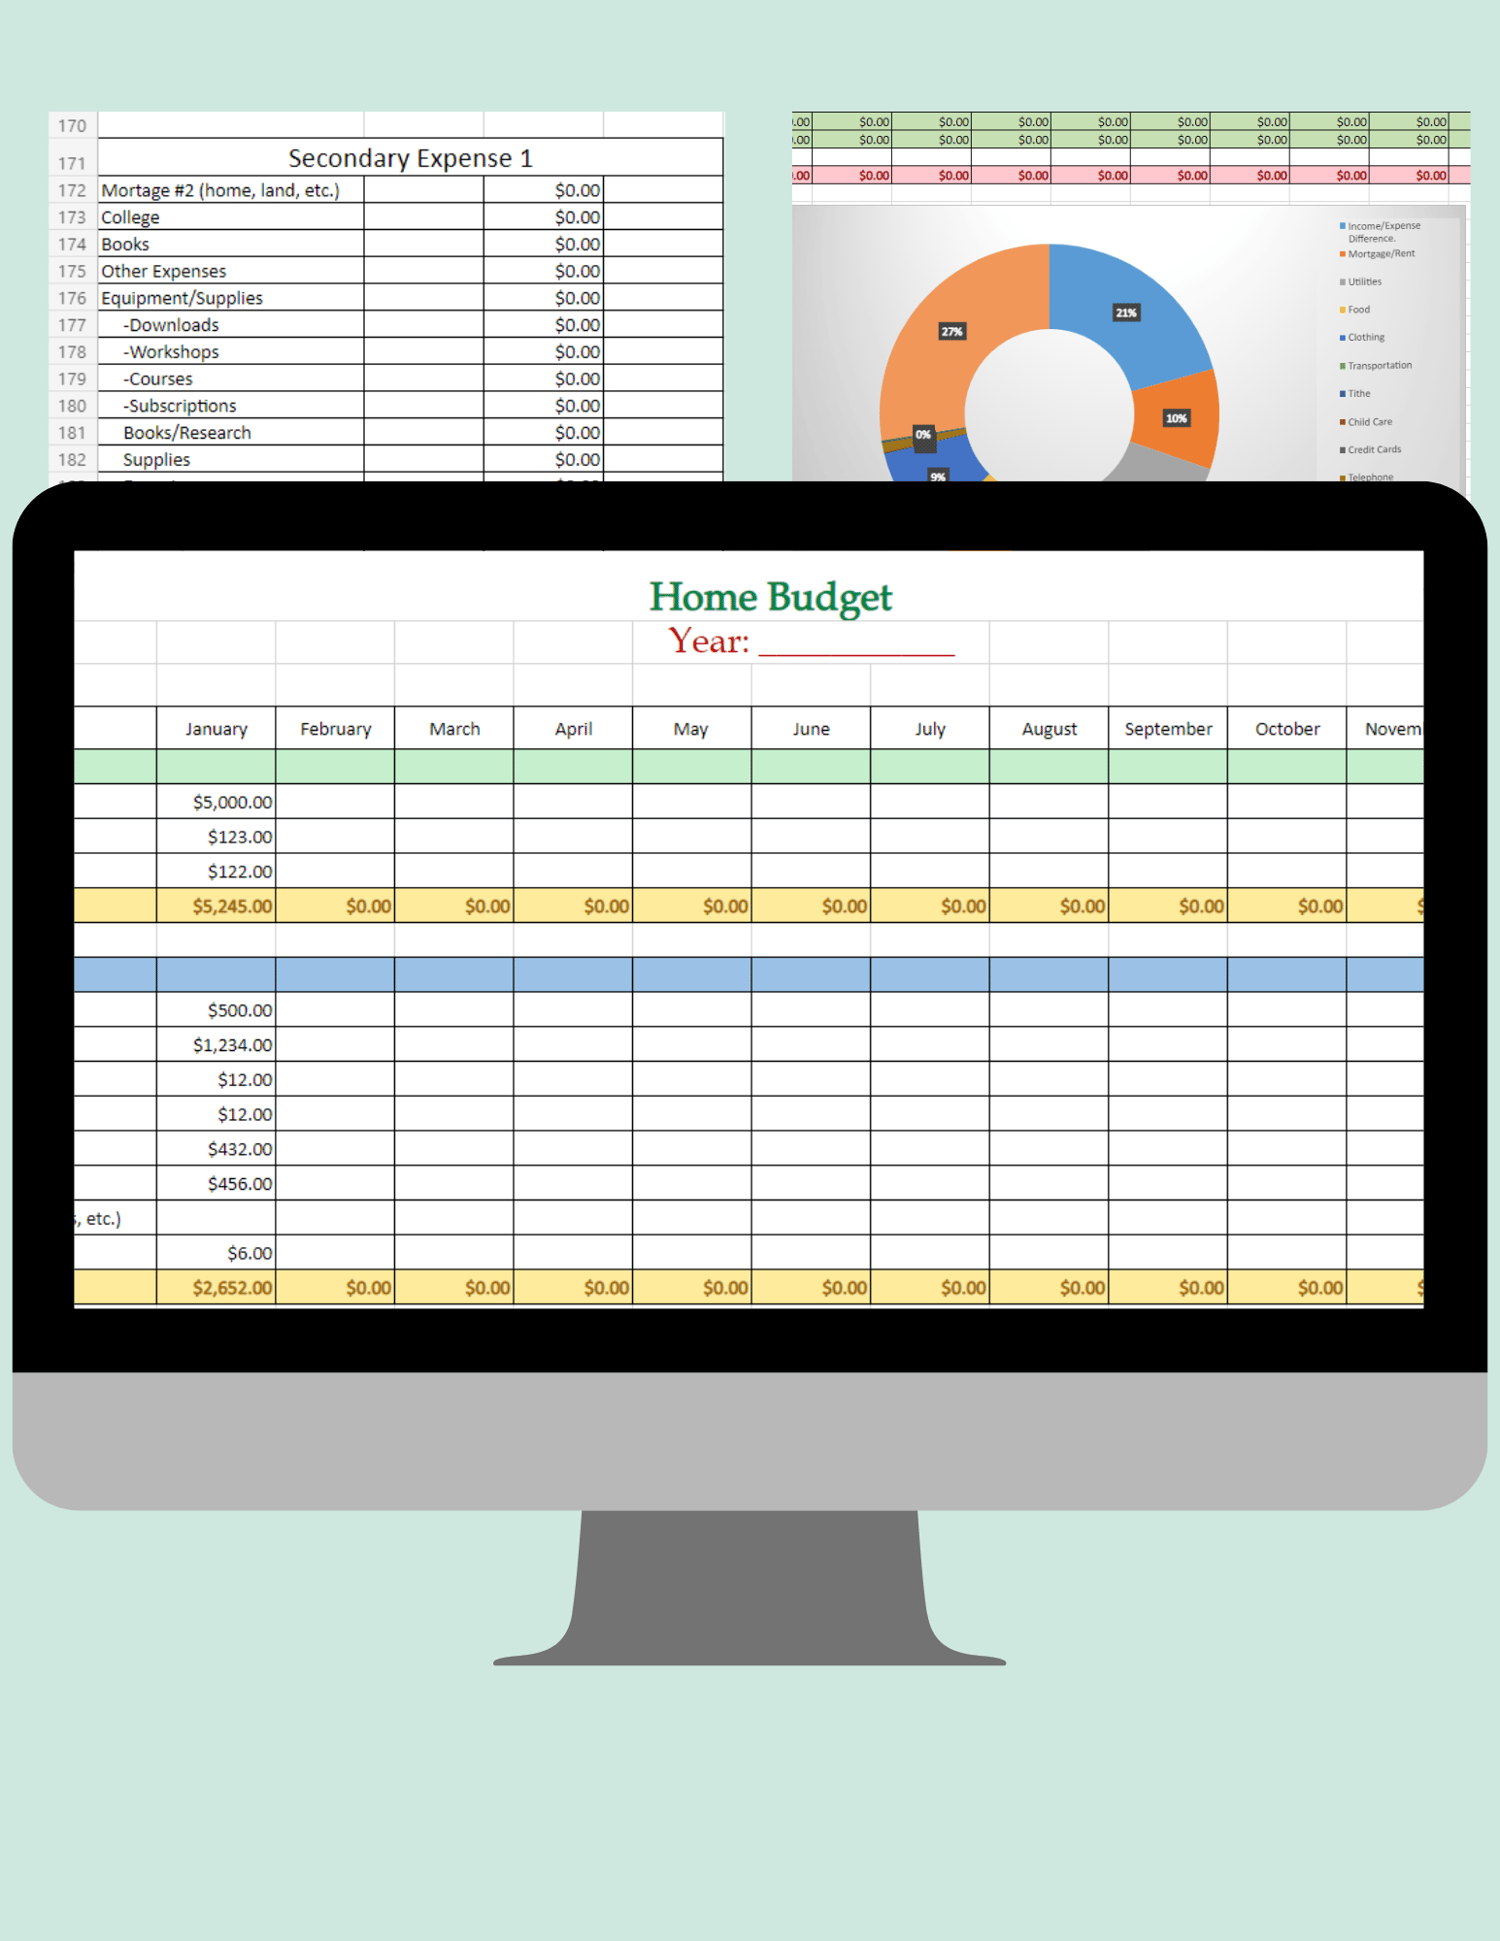This screenshot has width=1500, height=1941.
Task: Select 'Mortgage/Rent' legend entry
Action: click(1377, 254)
